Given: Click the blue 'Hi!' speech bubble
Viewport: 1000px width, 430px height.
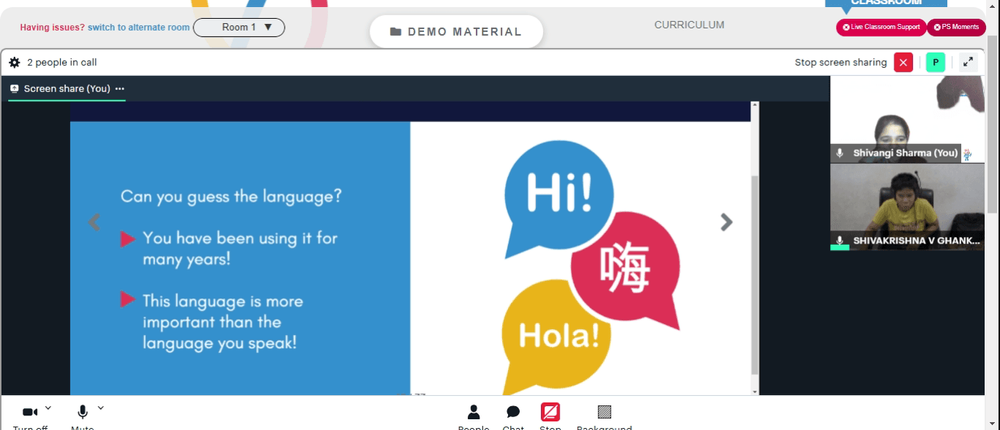Looking at the screenshot, I should click(x=559, y=196).
